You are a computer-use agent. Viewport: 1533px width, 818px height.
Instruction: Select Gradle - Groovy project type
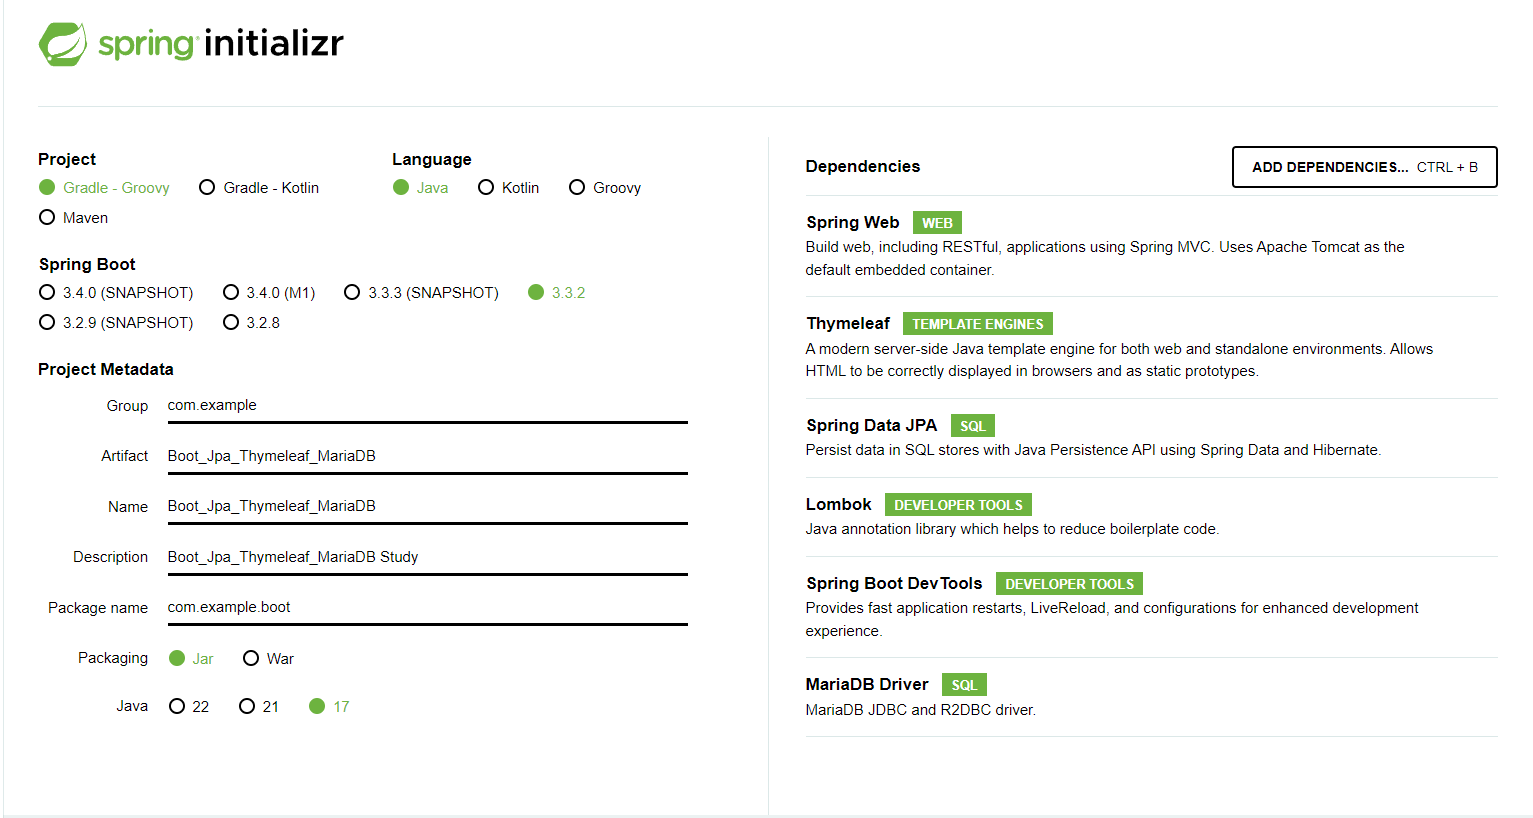[x=104, y=187]
